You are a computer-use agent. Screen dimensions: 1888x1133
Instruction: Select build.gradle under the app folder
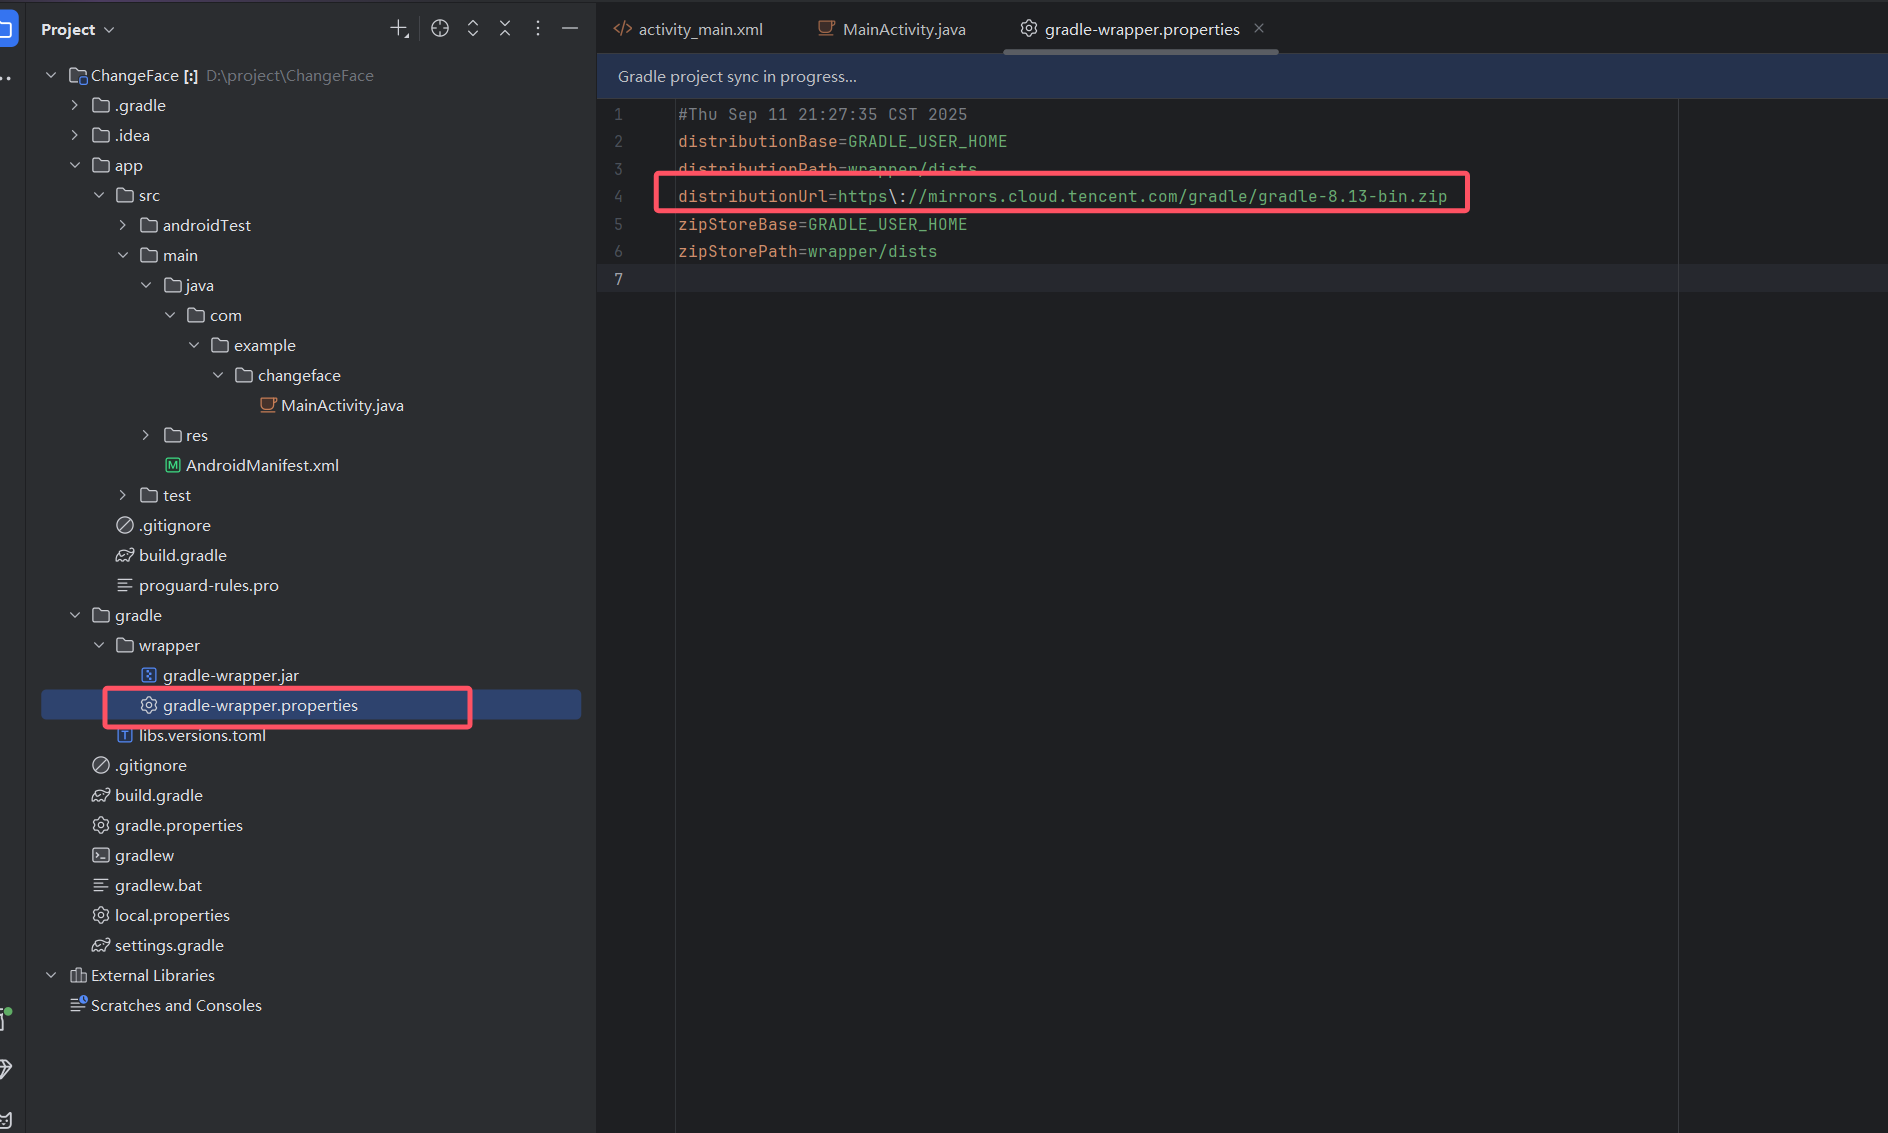[x=183, y=555]
